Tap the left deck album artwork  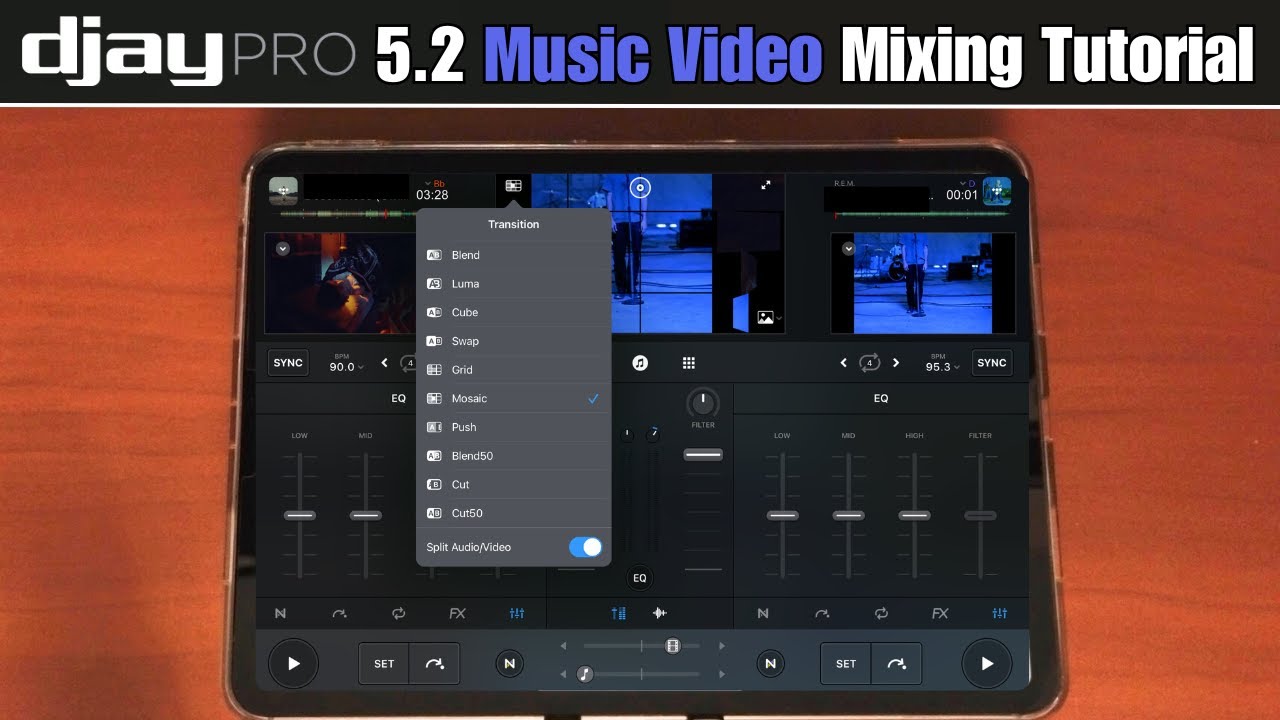tap(284, 191)
